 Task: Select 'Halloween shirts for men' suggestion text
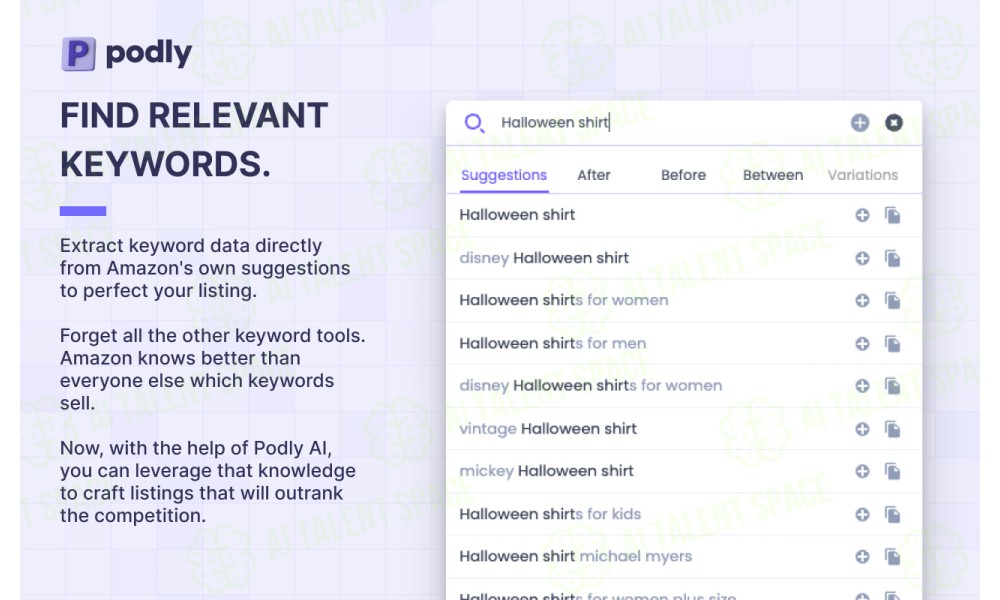(553, 344)
